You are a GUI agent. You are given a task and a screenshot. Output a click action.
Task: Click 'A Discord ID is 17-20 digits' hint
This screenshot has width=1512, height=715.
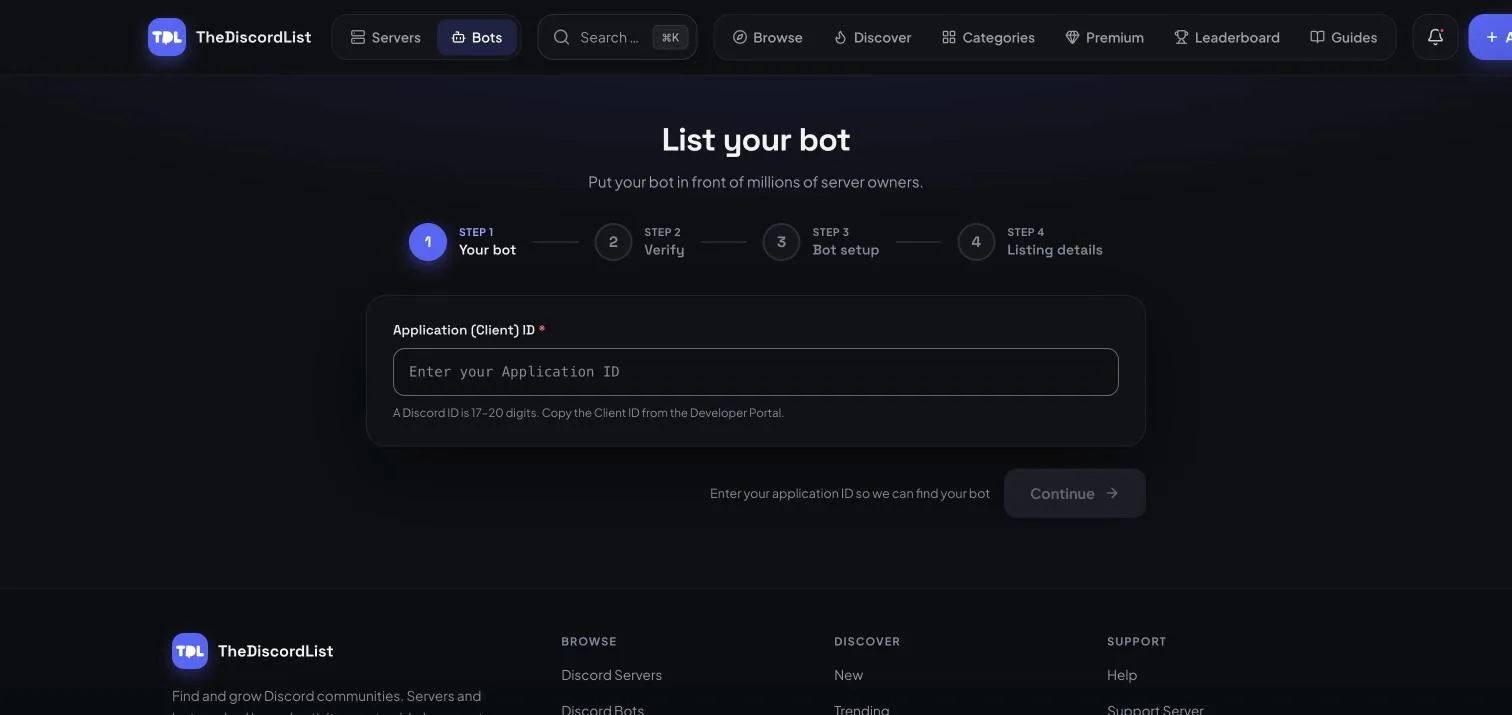[x=588, y=413]
